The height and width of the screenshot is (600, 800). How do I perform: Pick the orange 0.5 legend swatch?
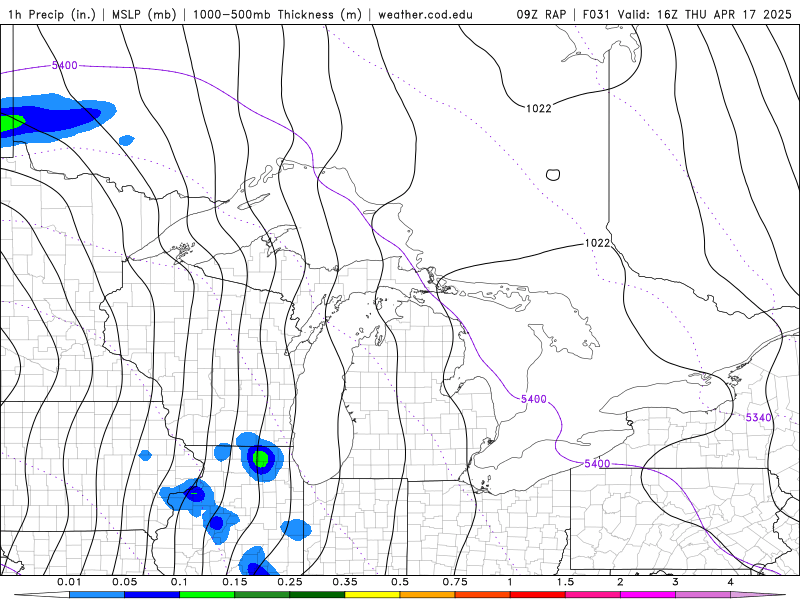(428, 594)
